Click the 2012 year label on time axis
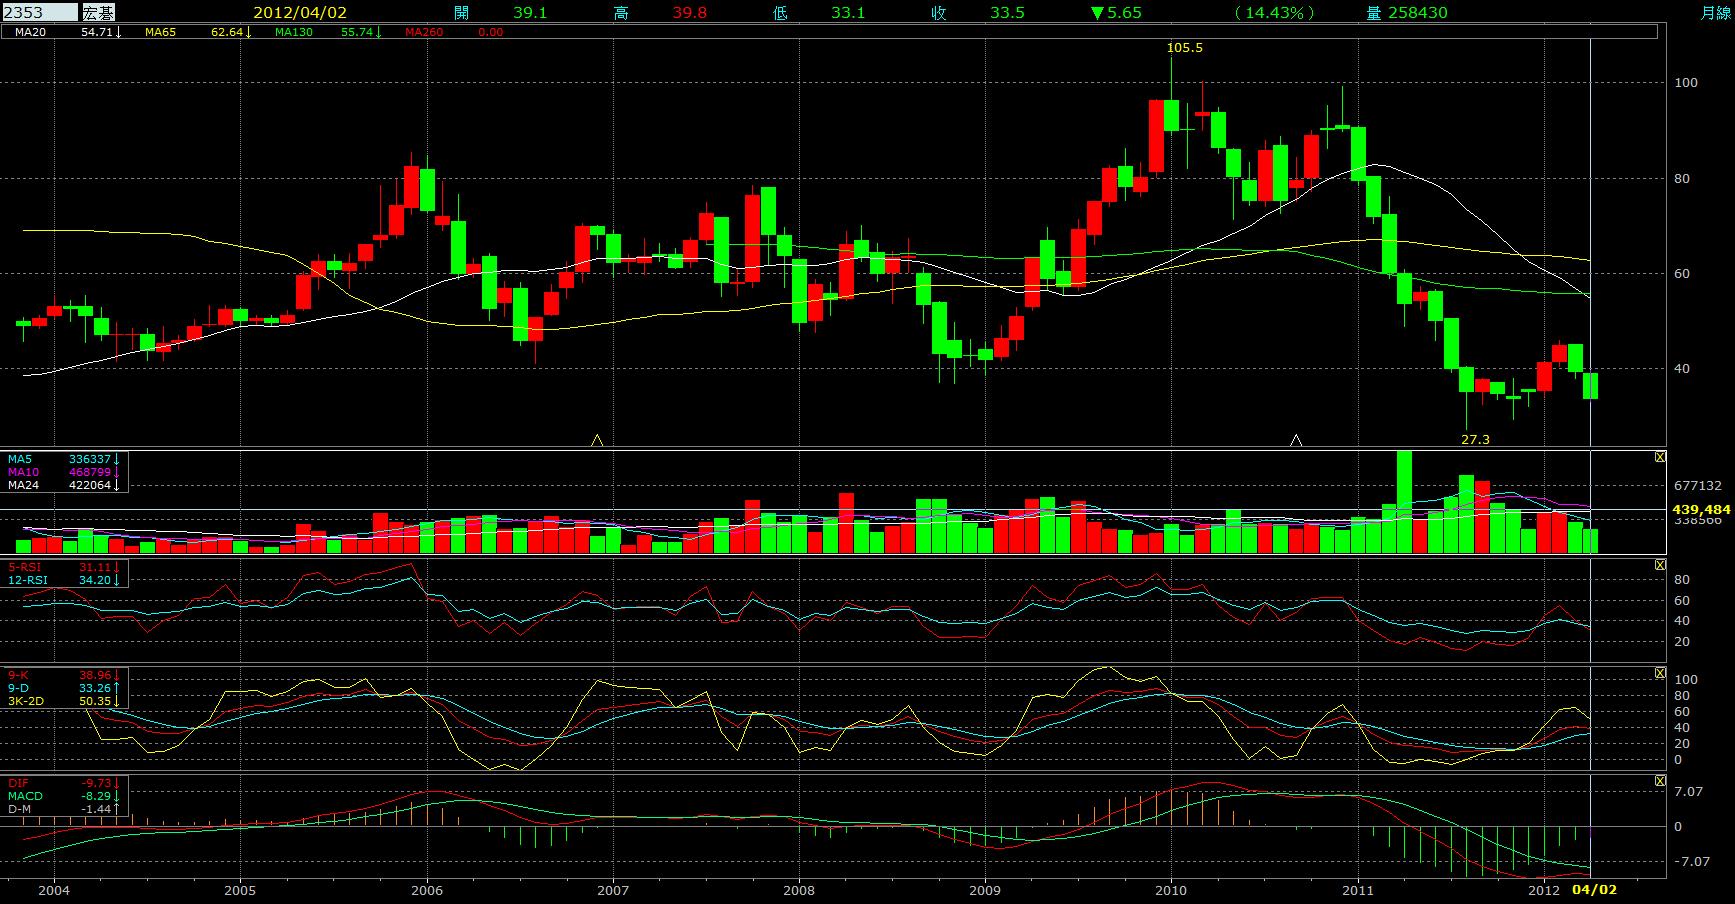 [1544, 889]
